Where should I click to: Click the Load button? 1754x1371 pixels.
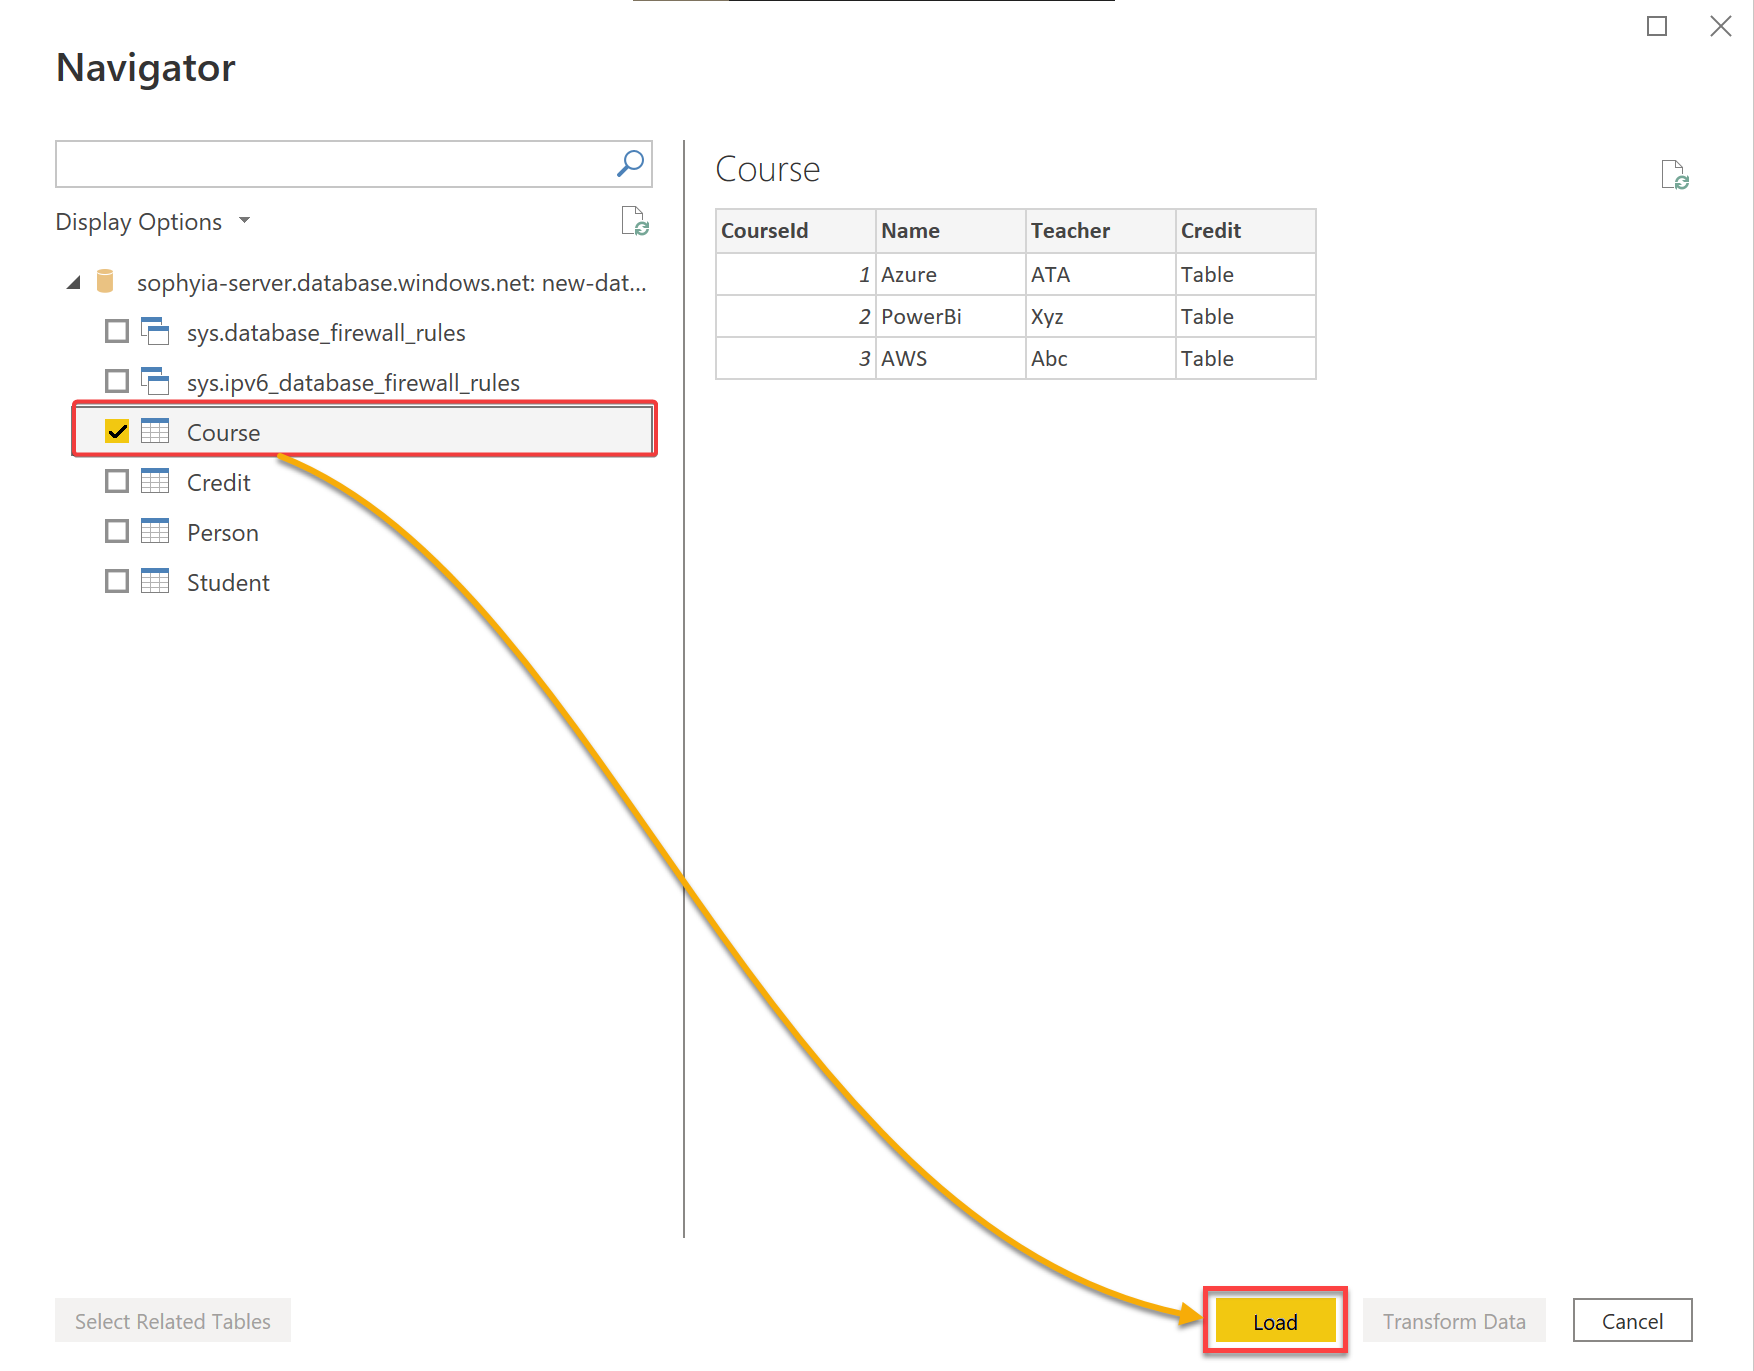click(x=1275, y=1321)
